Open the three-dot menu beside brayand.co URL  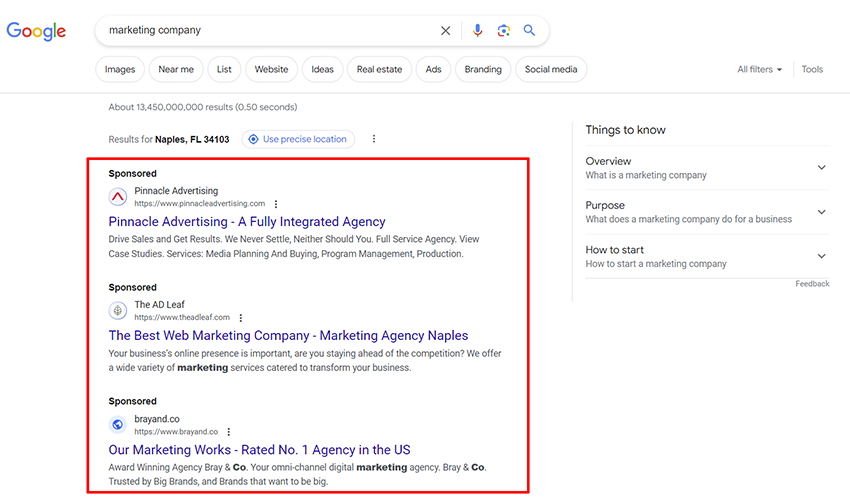pyautogui.click(x=229, y=432)
